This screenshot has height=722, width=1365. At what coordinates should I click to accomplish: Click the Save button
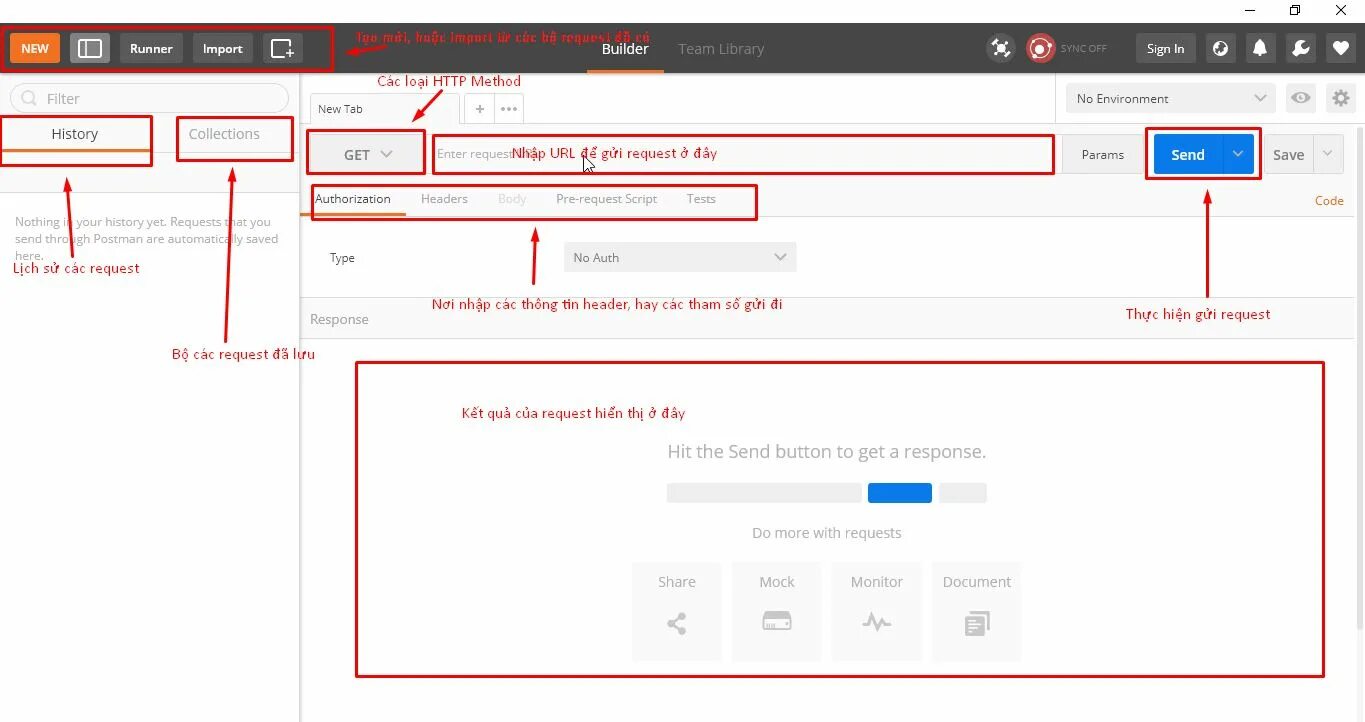pyautogui.click(x=1288, y=155)
